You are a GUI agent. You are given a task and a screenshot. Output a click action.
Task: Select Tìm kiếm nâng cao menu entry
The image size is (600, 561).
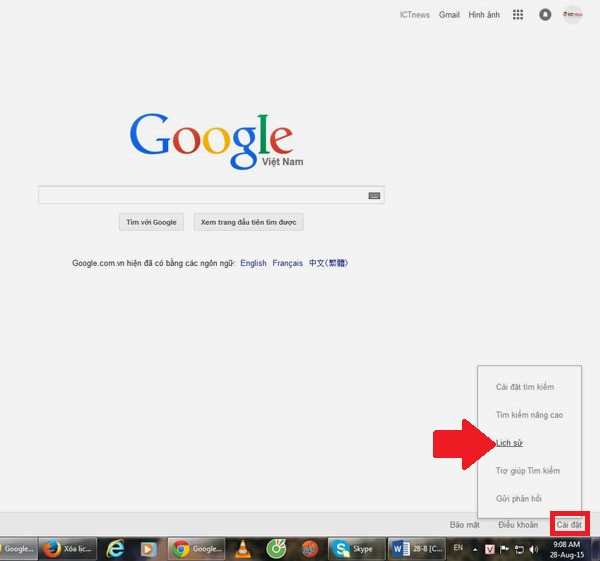tap(529, 414)
